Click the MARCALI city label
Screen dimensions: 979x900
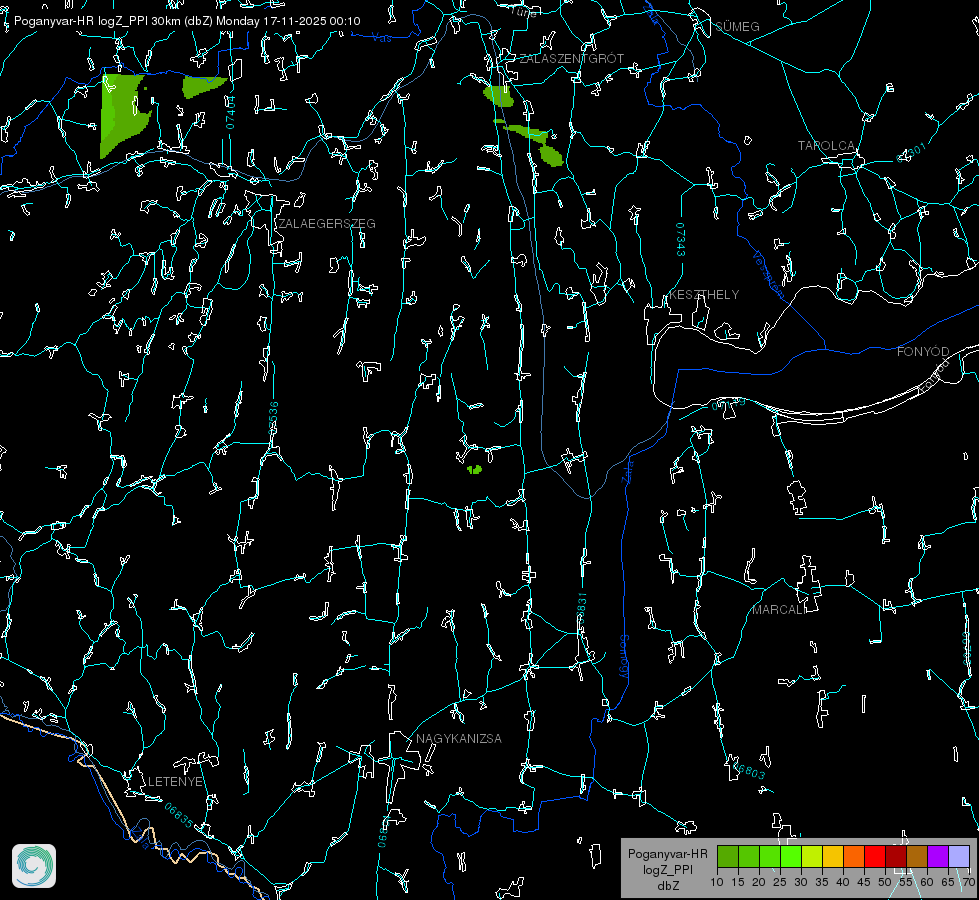[x=779, y=610]
